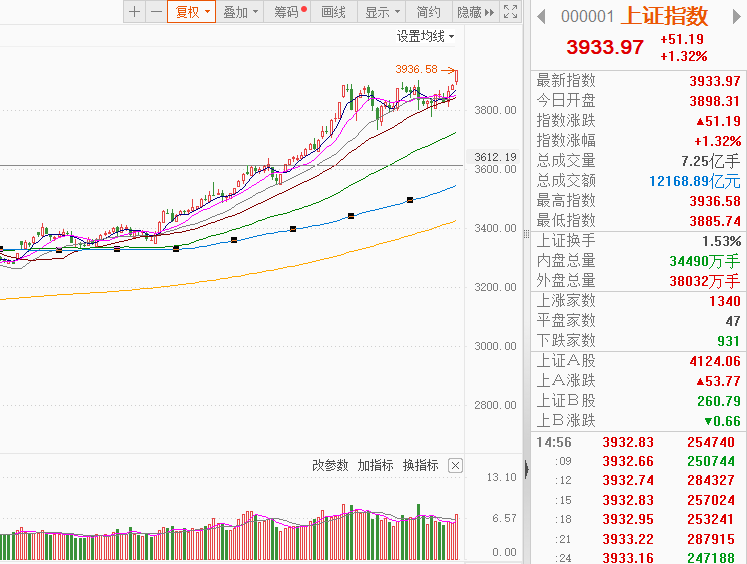The width and height of the screenshot is (747, 564).
Task: Open the 叠加 overlay dropdown
Action: tap(240, 12)
